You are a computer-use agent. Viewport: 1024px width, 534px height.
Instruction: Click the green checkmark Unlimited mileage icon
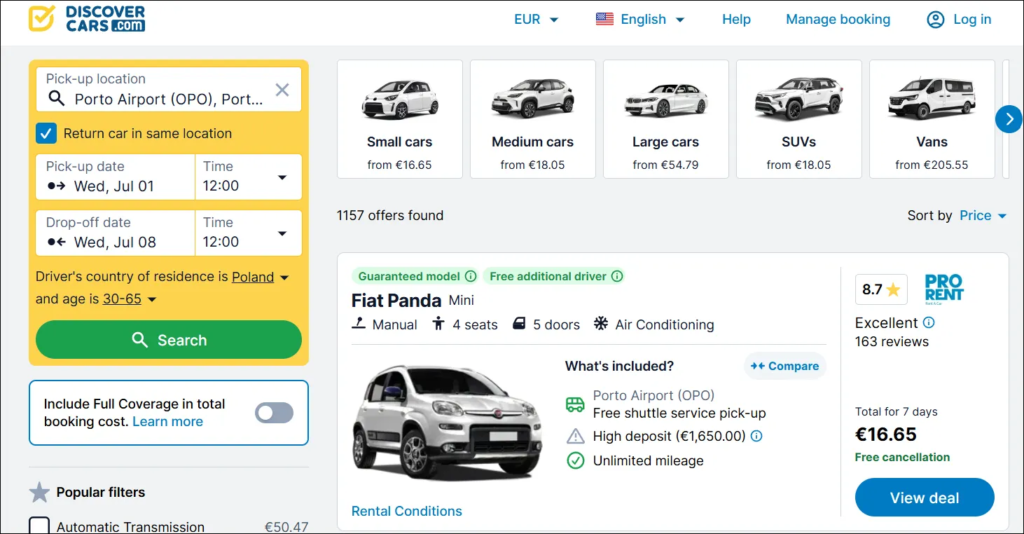coord(575,461)
